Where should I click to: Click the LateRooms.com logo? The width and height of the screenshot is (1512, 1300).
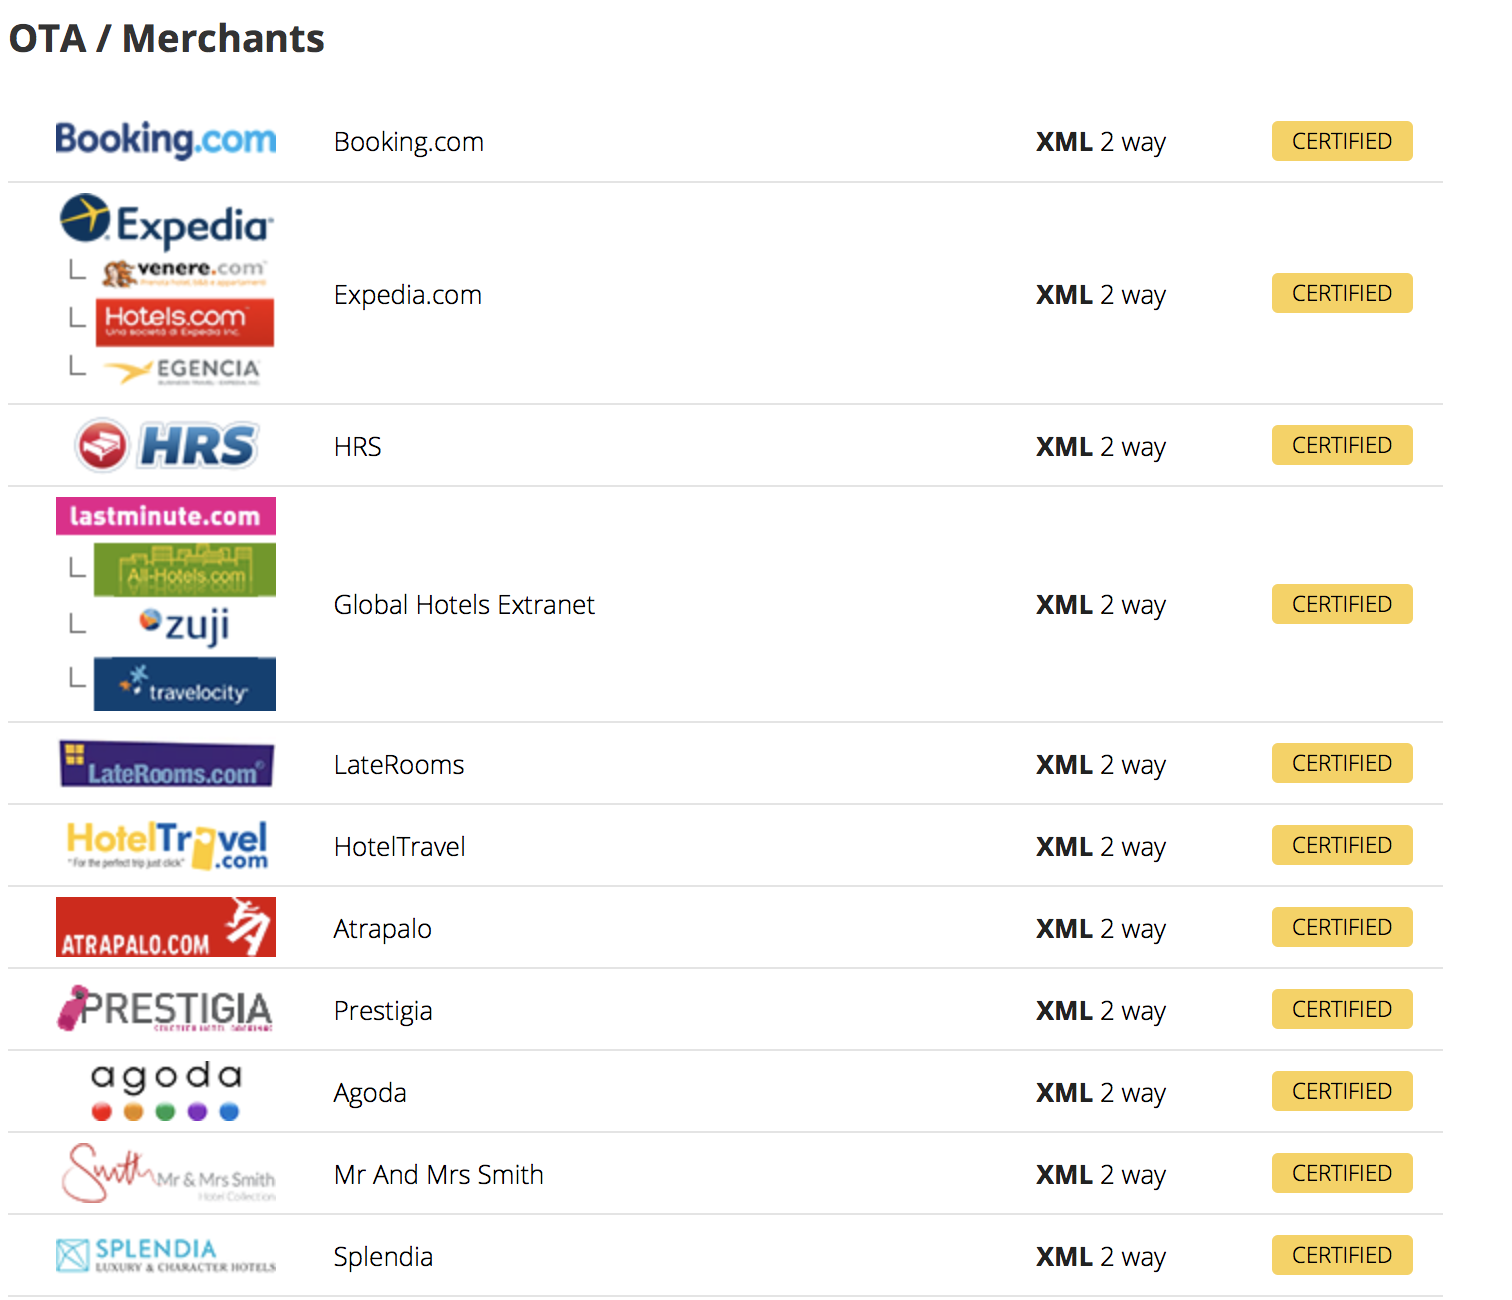(x=166, y=764)
